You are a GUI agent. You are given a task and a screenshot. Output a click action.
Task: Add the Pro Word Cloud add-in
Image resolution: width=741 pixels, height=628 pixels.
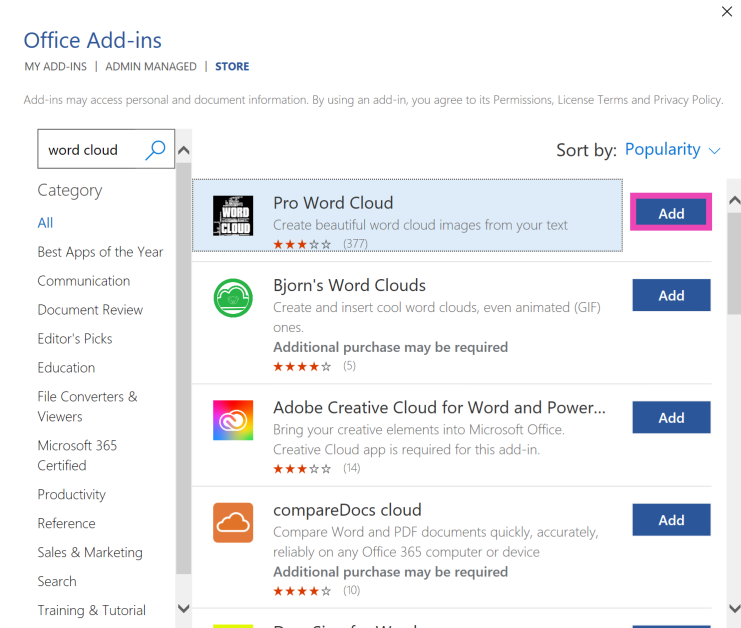pos(671,213)
